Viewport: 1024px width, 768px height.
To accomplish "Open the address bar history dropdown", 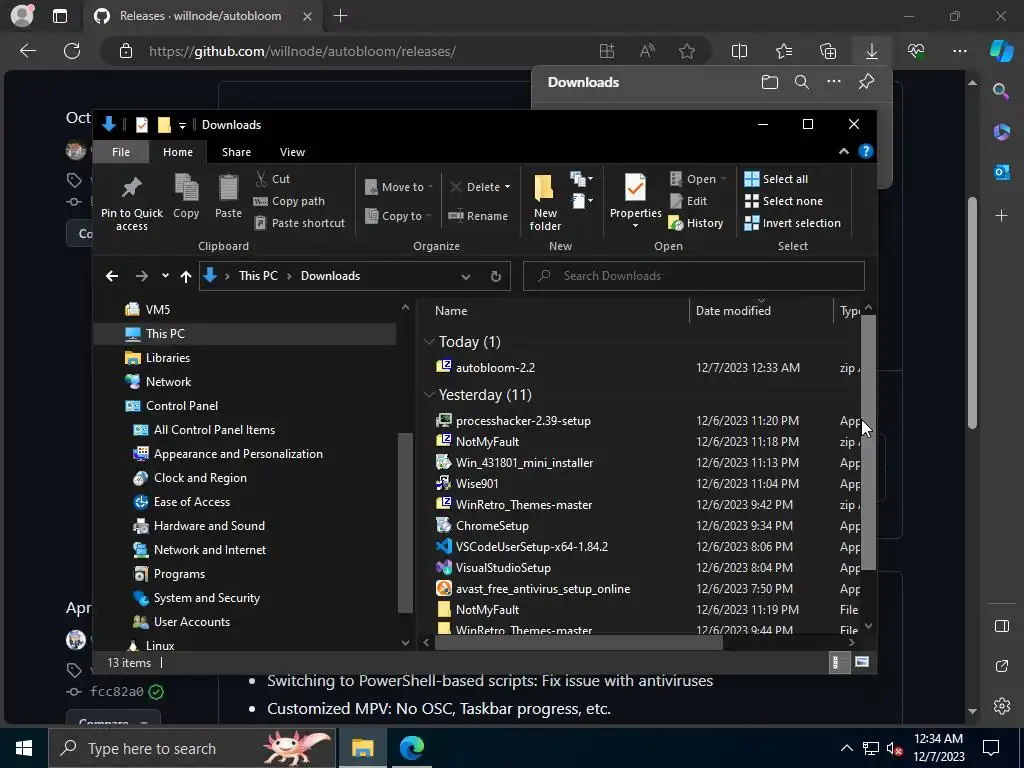I will 466,276.
